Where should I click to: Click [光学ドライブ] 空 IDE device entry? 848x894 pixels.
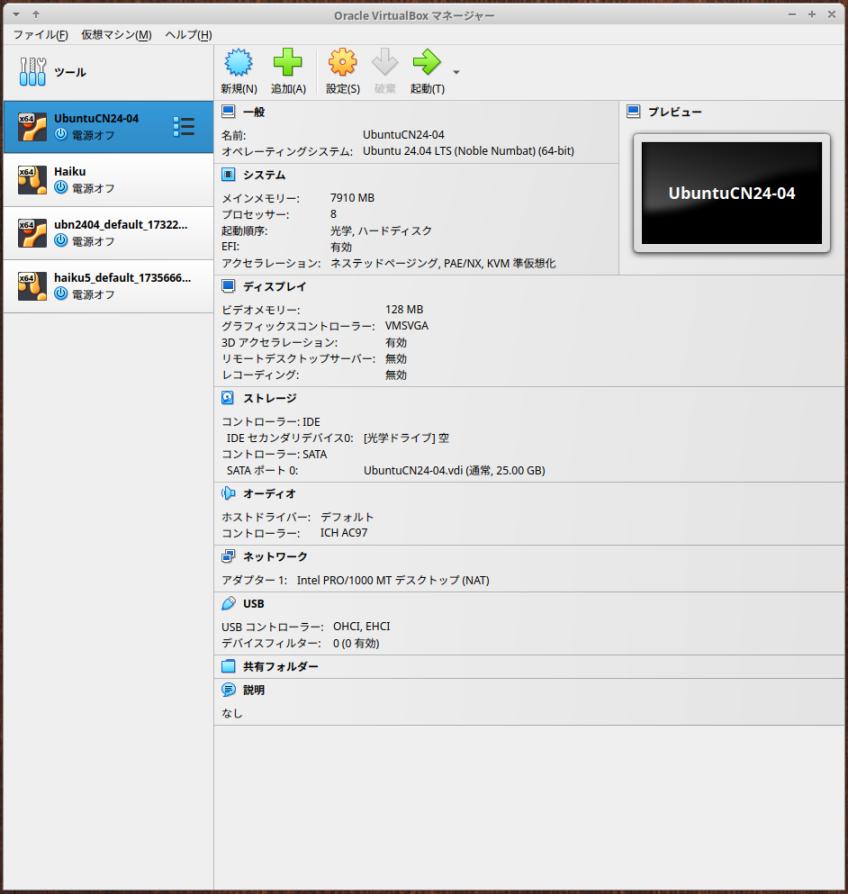pyautogui.click(x=406, y=438)
